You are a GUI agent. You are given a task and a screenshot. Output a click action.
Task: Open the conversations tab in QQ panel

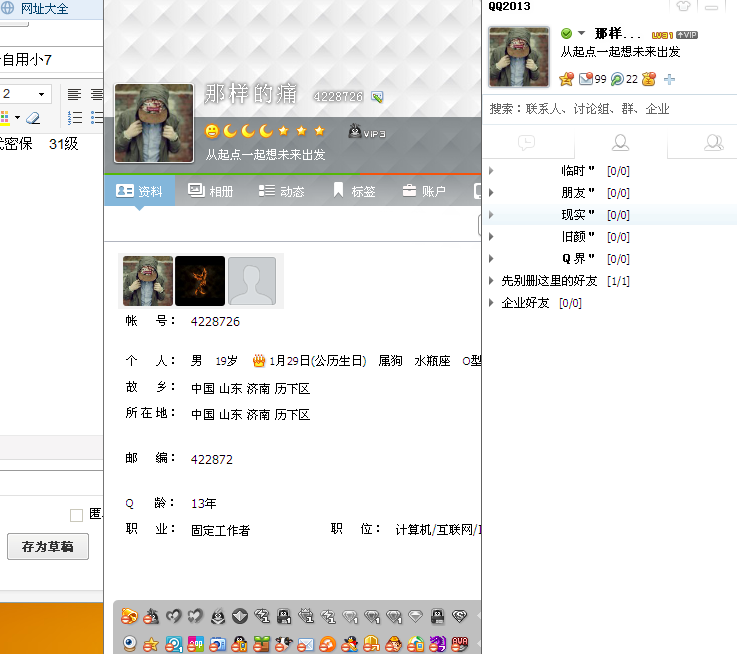click(527, 142)
